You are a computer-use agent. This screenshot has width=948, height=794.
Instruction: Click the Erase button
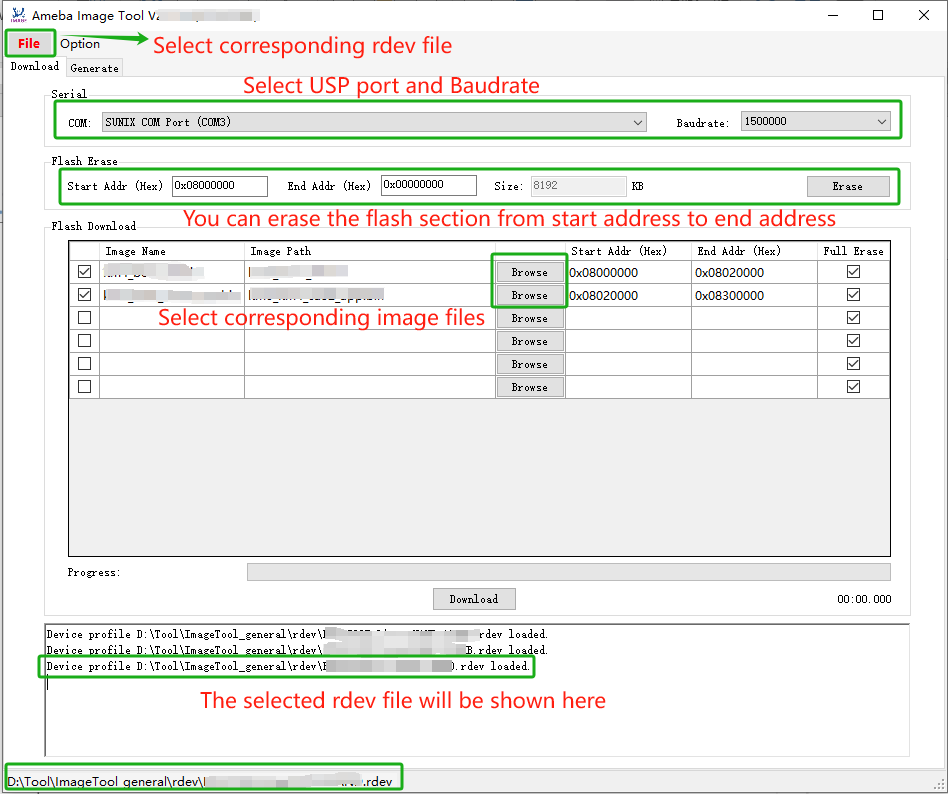tap(848, 186)
